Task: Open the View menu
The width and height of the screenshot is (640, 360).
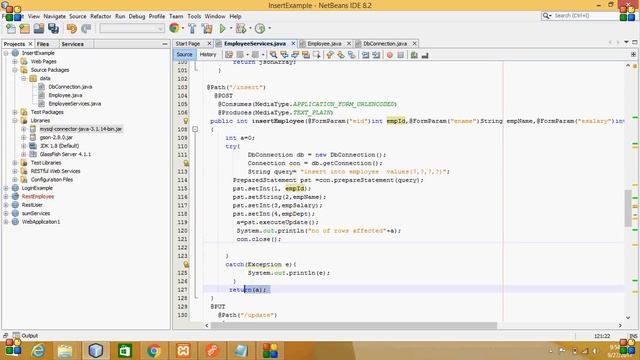Action: 34,16
